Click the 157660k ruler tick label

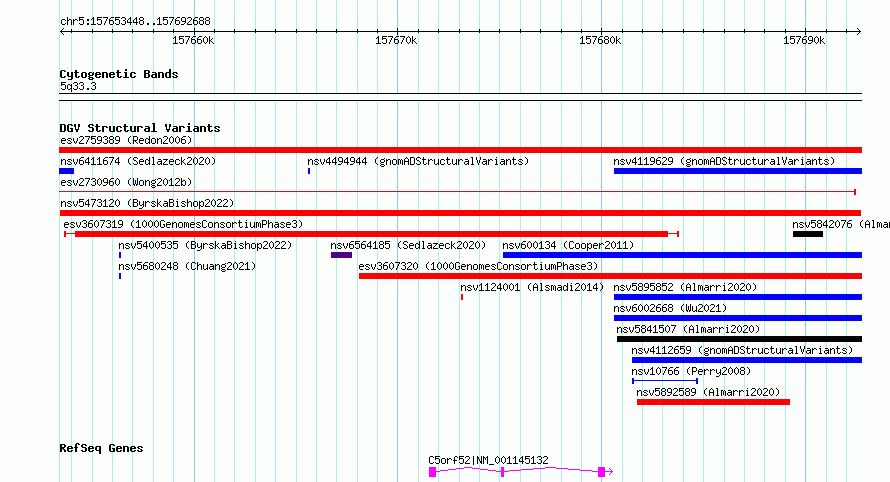click(193, 40)
